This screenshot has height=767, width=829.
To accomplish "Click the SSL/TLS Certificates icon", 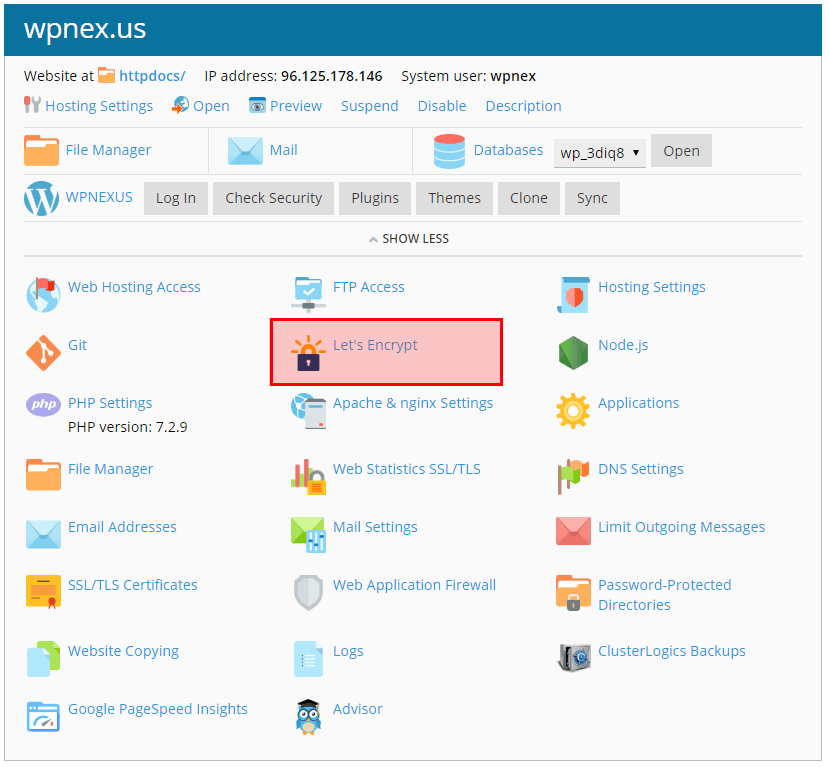I will (43, 592).
